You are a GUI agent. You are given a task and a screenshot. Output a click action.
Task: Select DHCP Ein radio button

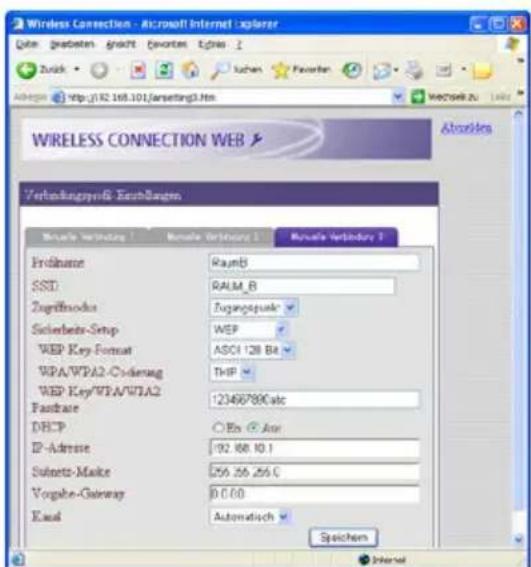(218, 428)
